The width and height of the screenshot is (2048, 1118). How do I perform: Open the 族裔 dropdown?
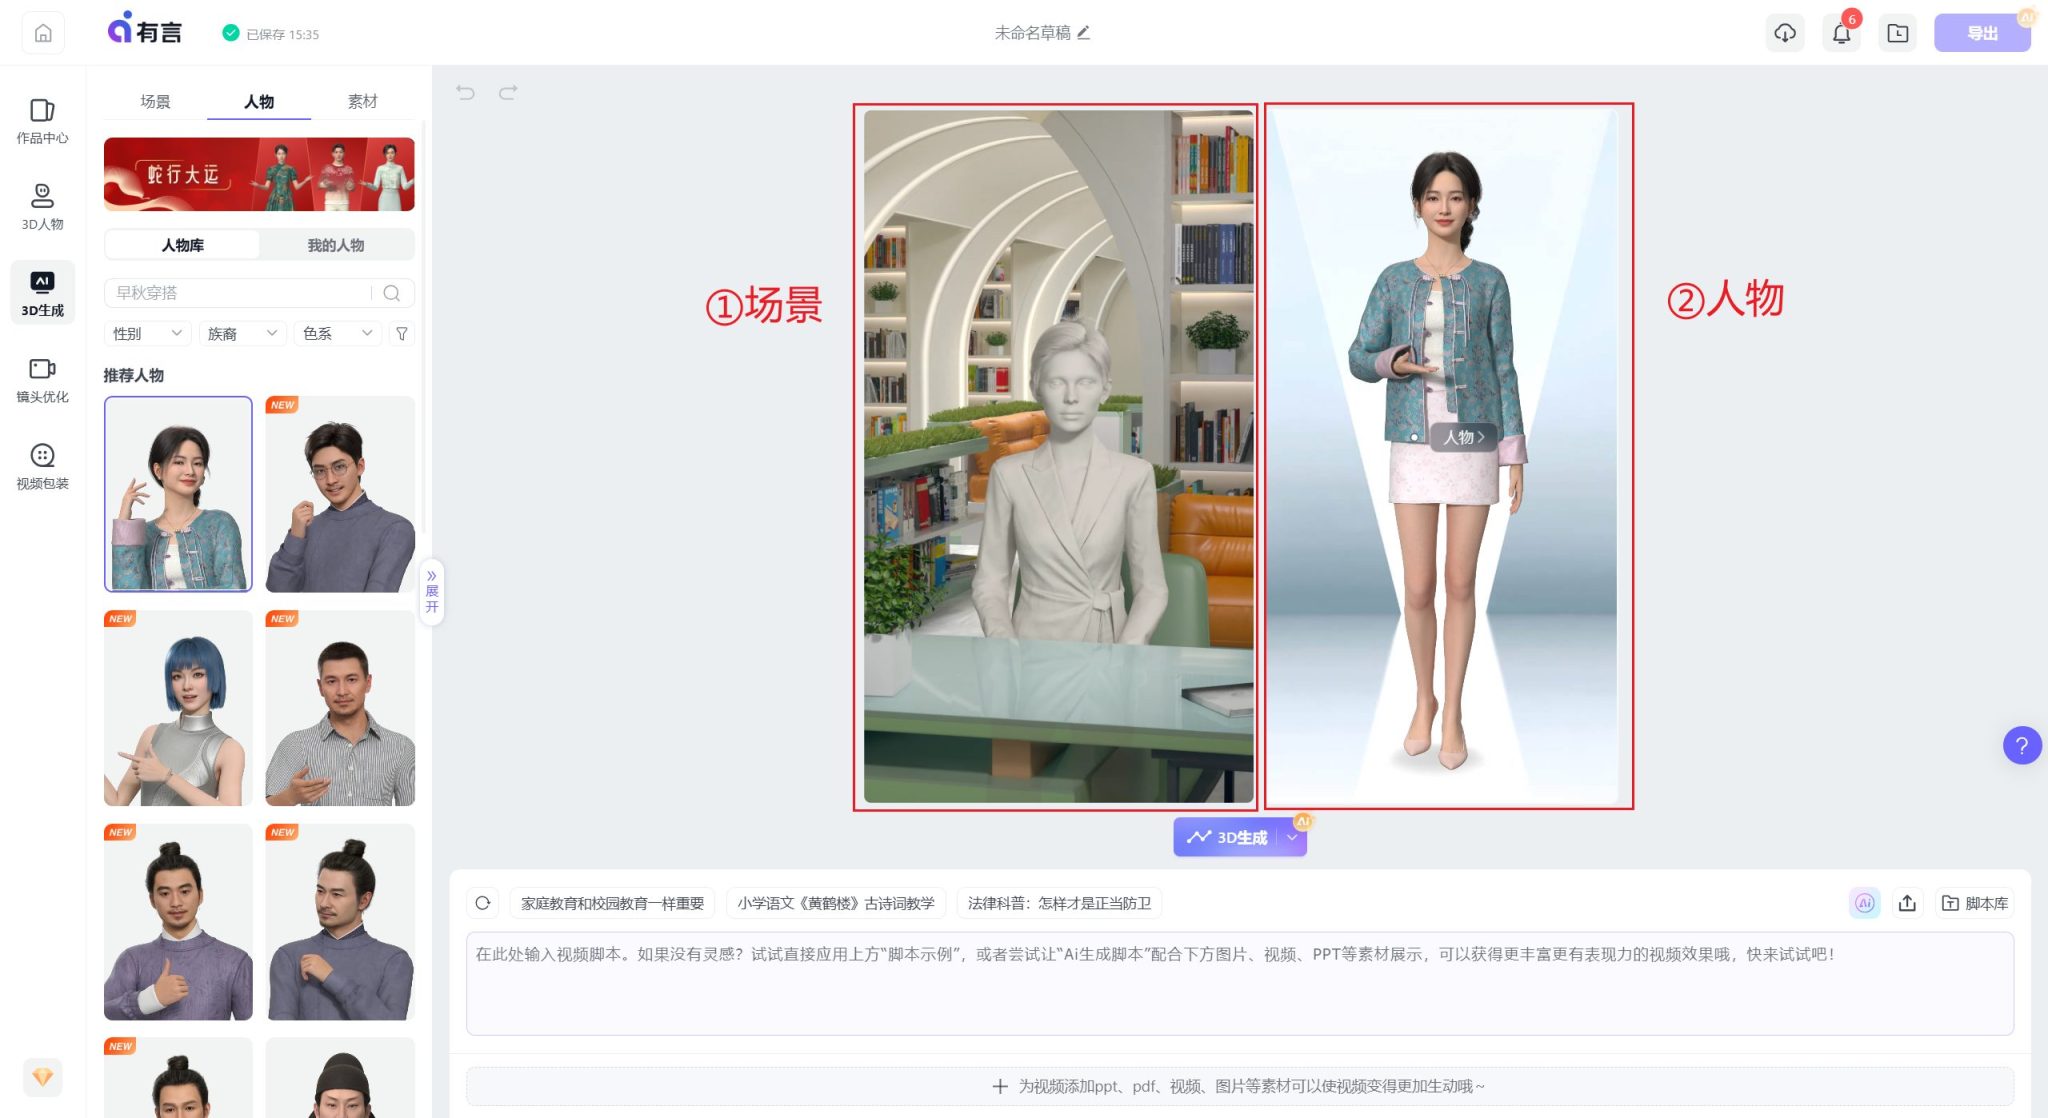click(x=242, y=333)
